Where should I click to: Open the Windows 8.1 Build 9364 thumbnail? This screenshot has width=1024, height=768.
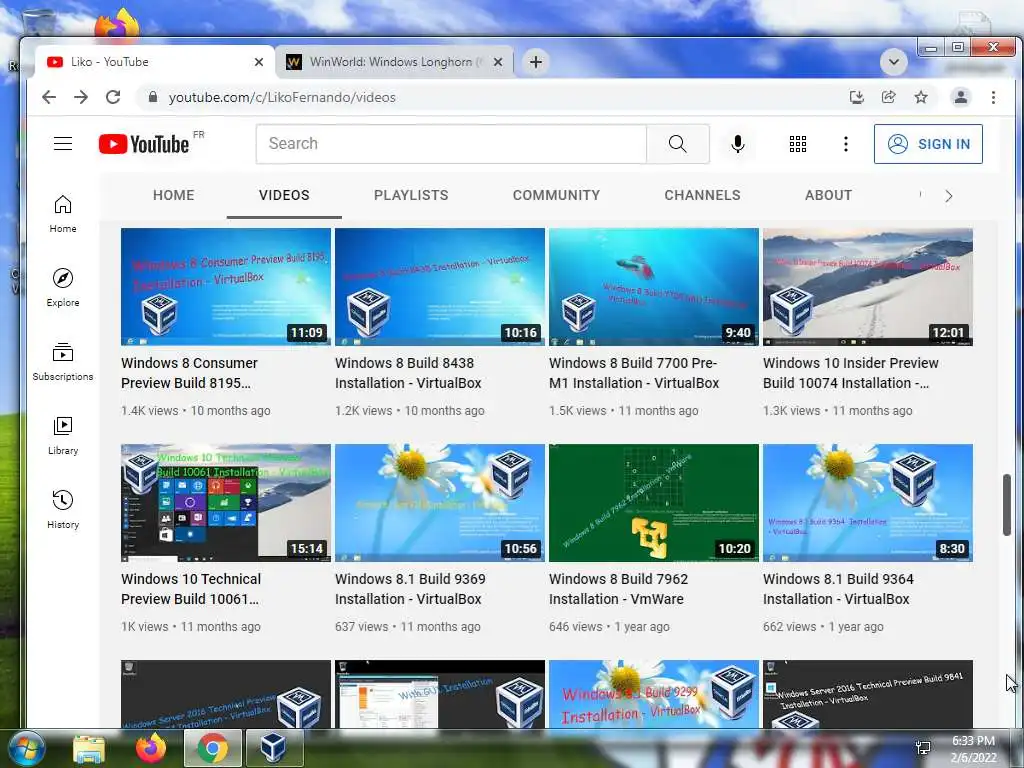point(868,503)
